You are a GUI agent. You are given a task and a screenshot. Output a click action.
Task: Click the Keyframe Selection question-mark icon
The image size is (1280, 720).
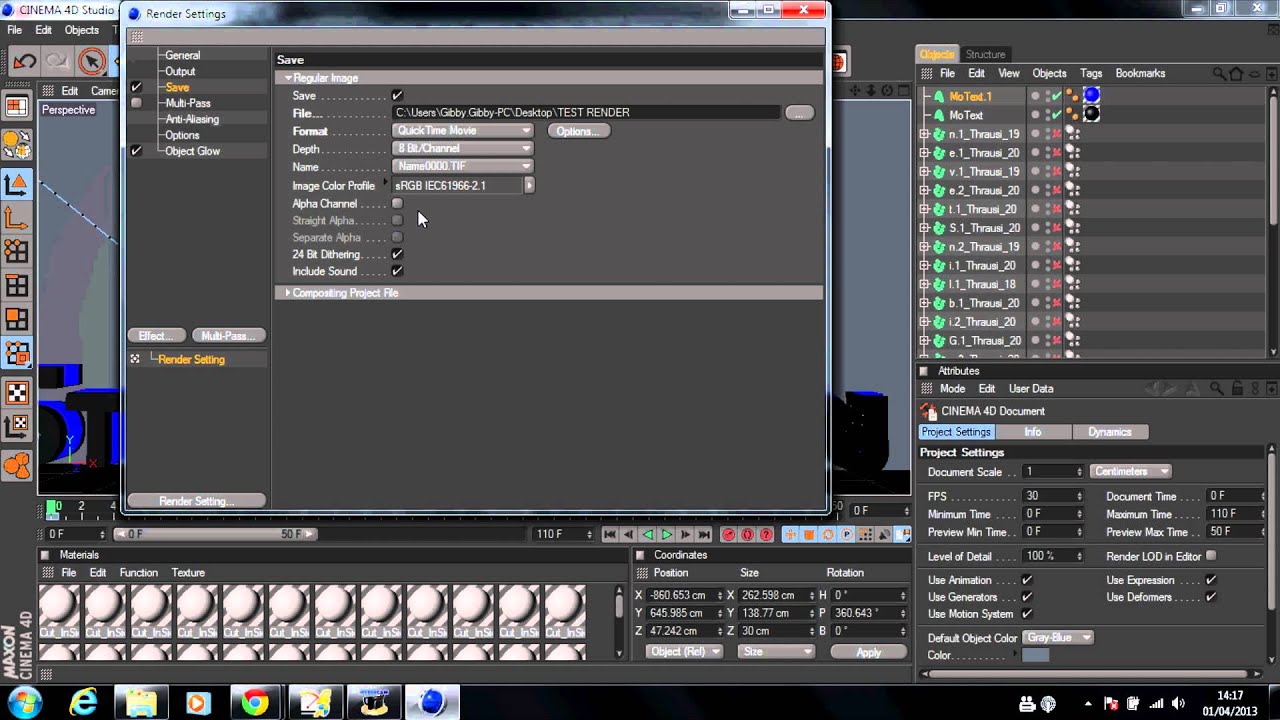pos(767,535)
